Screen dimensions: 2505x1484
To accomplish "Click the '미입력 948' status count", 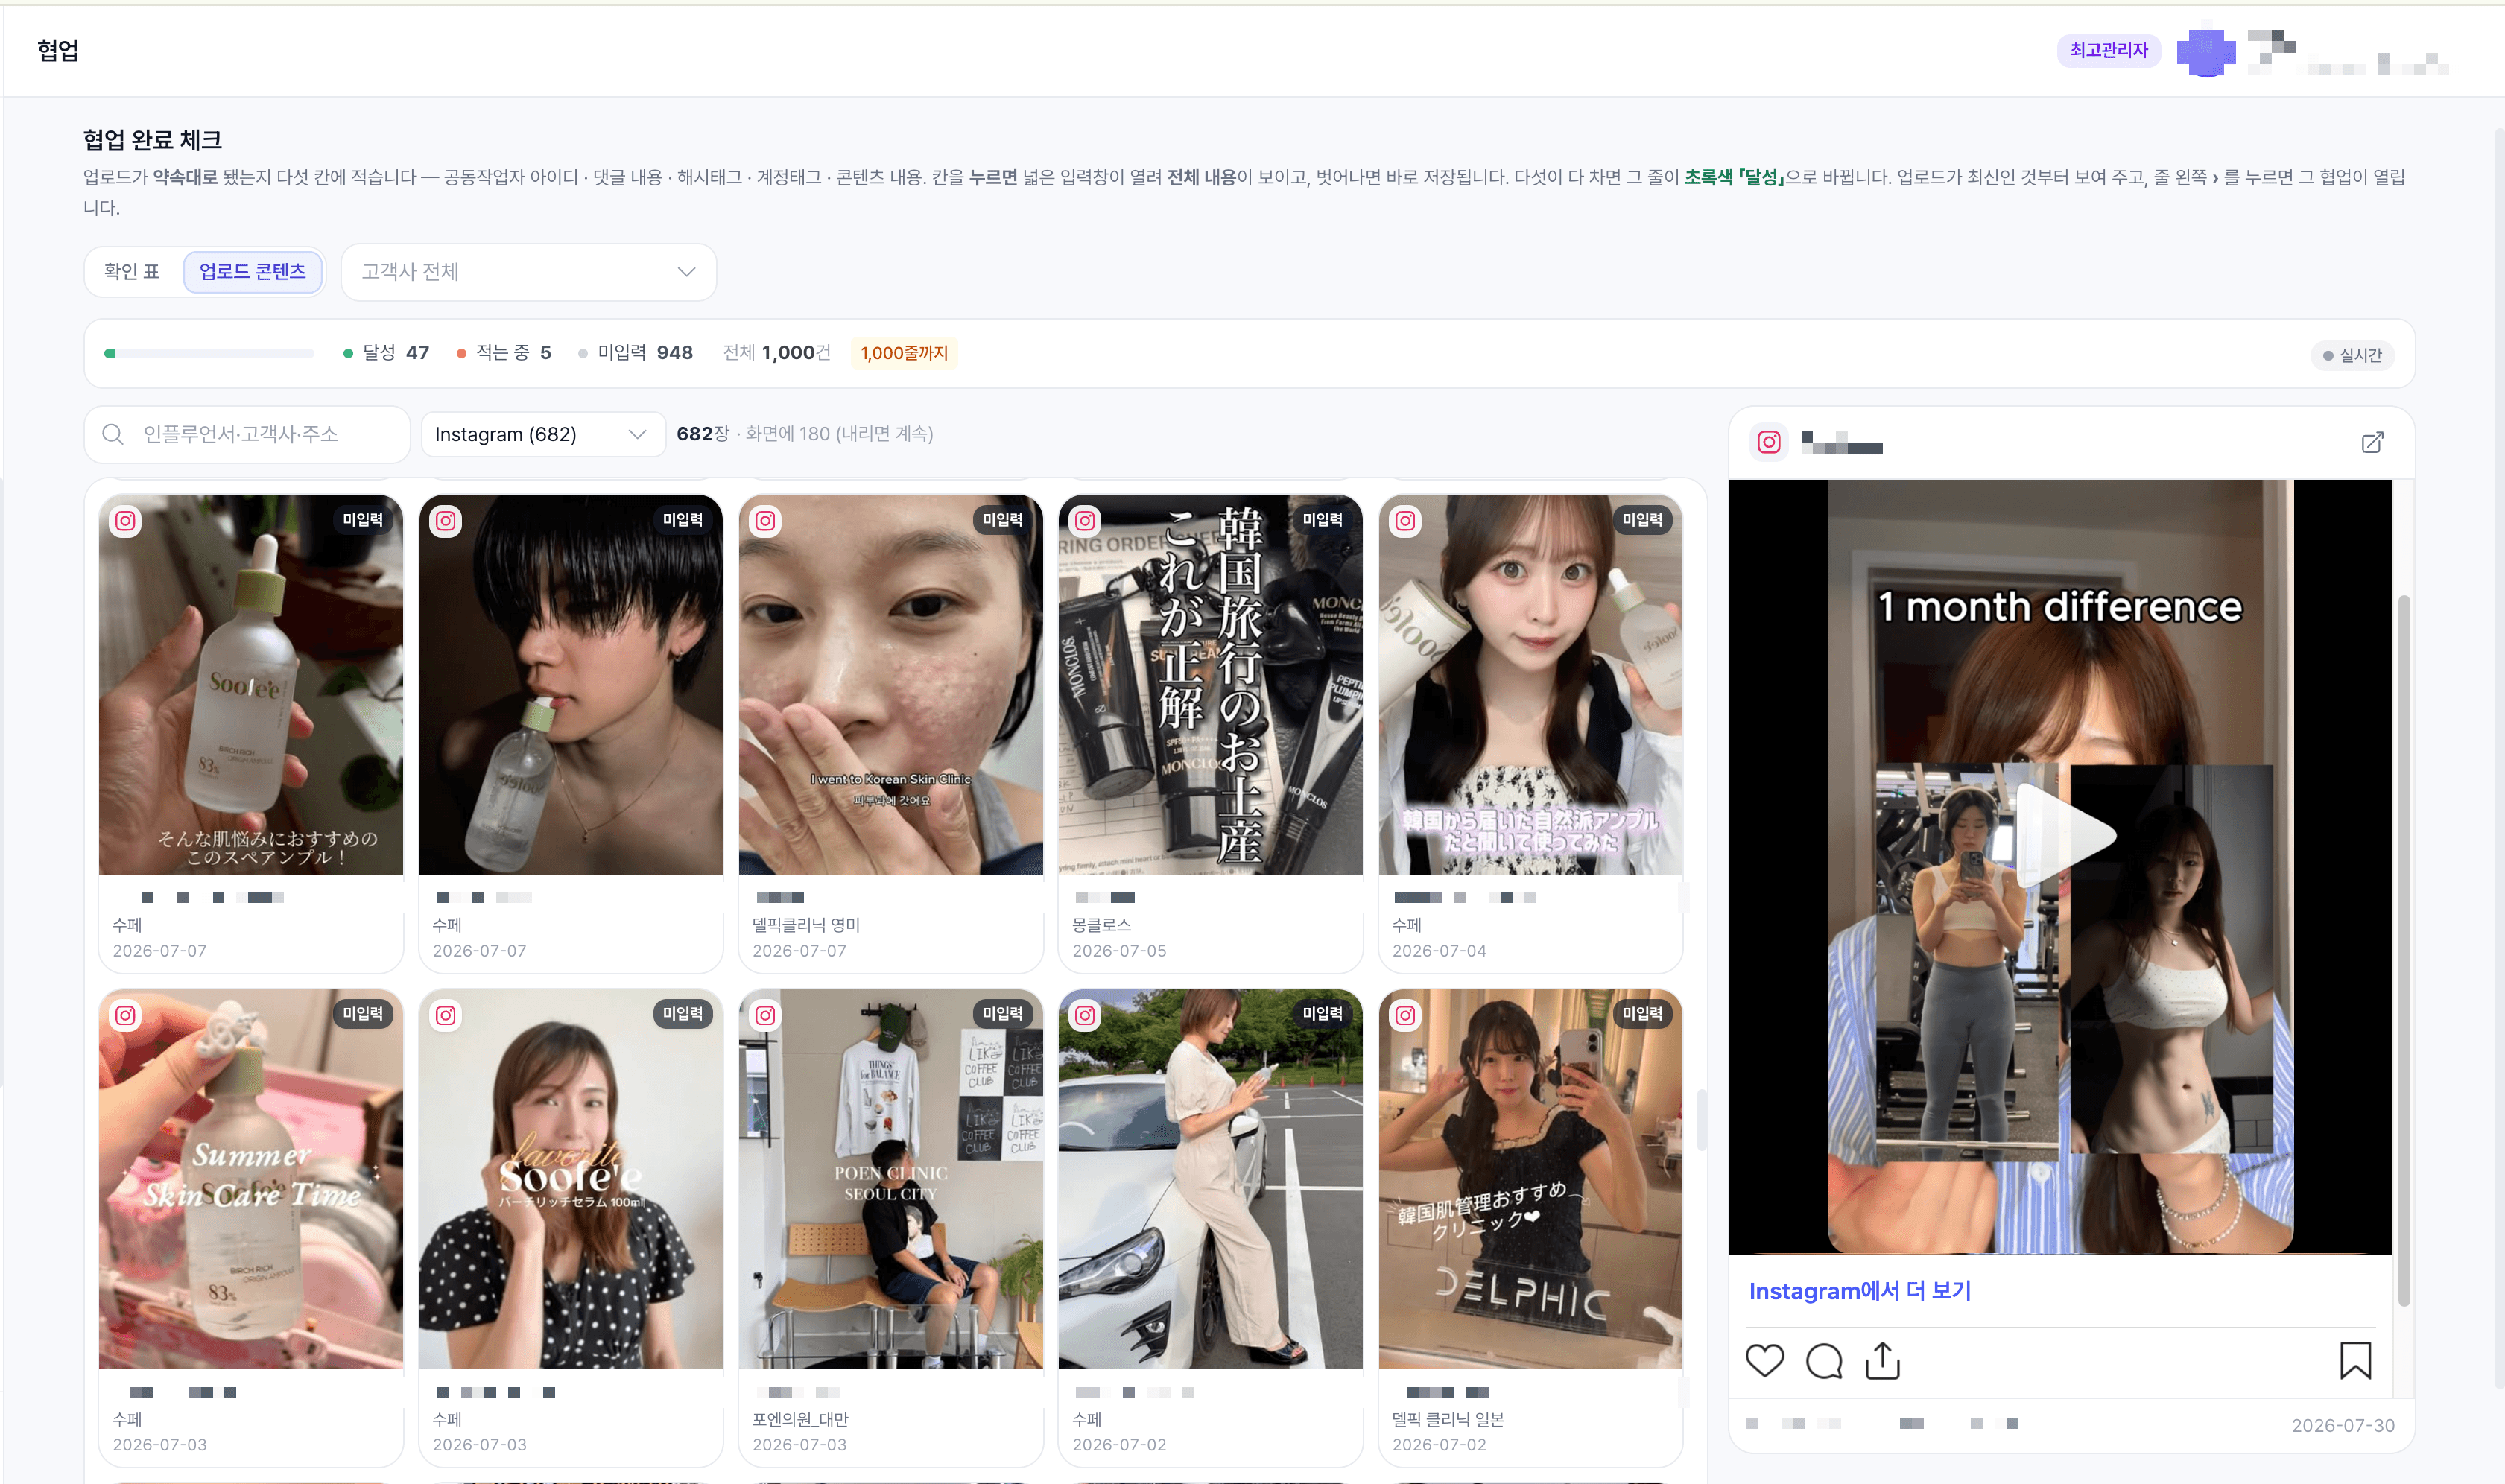I will point(636,353).
